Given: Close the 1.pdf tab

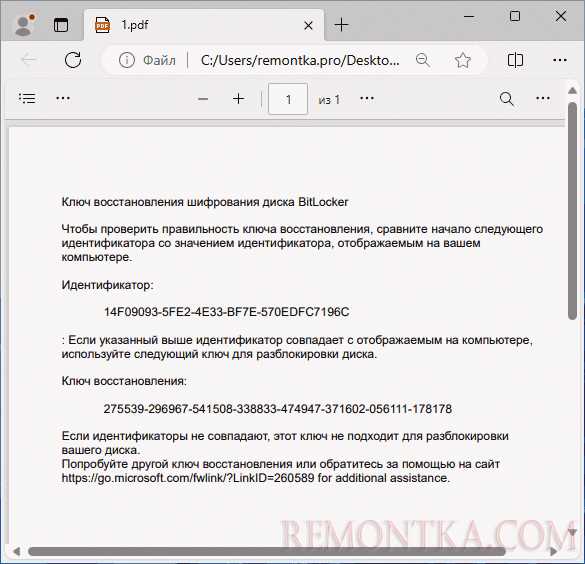Looking at the screenshot, I should 308,25.
